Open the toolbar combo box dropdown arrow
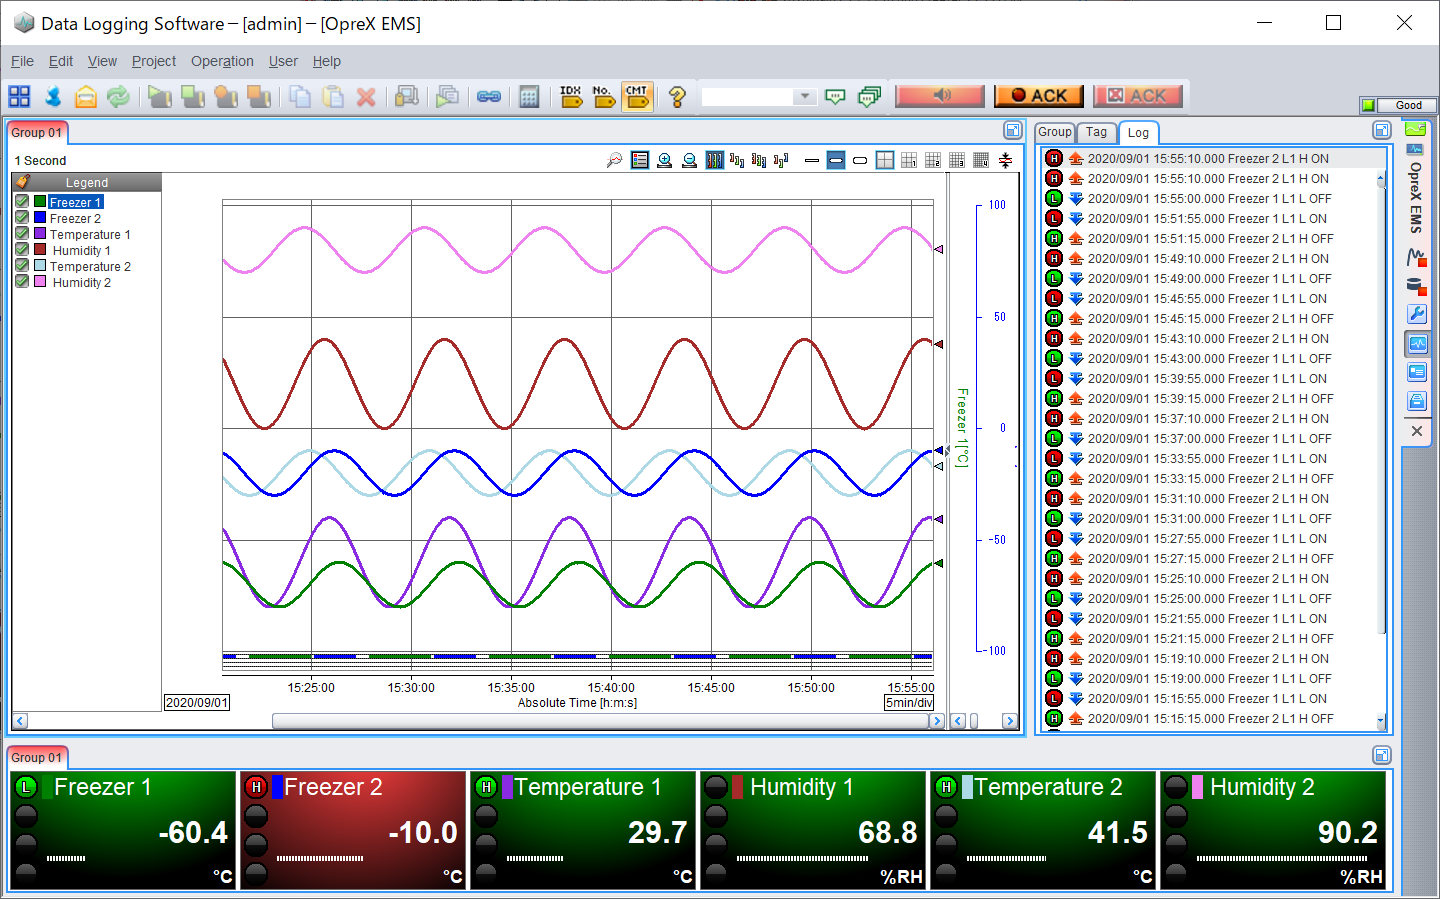 click(805, 96)
